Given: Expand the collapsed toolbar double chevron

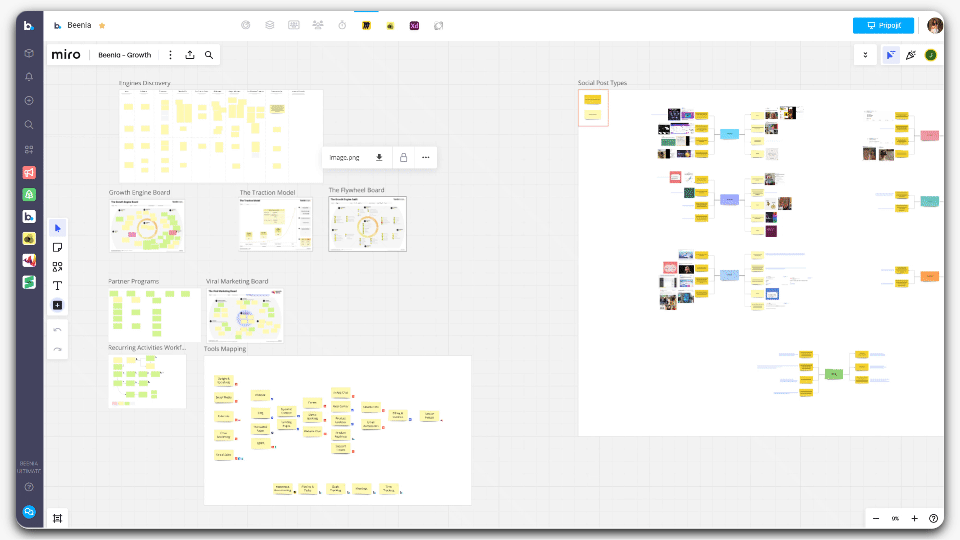Looking at the screenshot, I should click(865, 55).
